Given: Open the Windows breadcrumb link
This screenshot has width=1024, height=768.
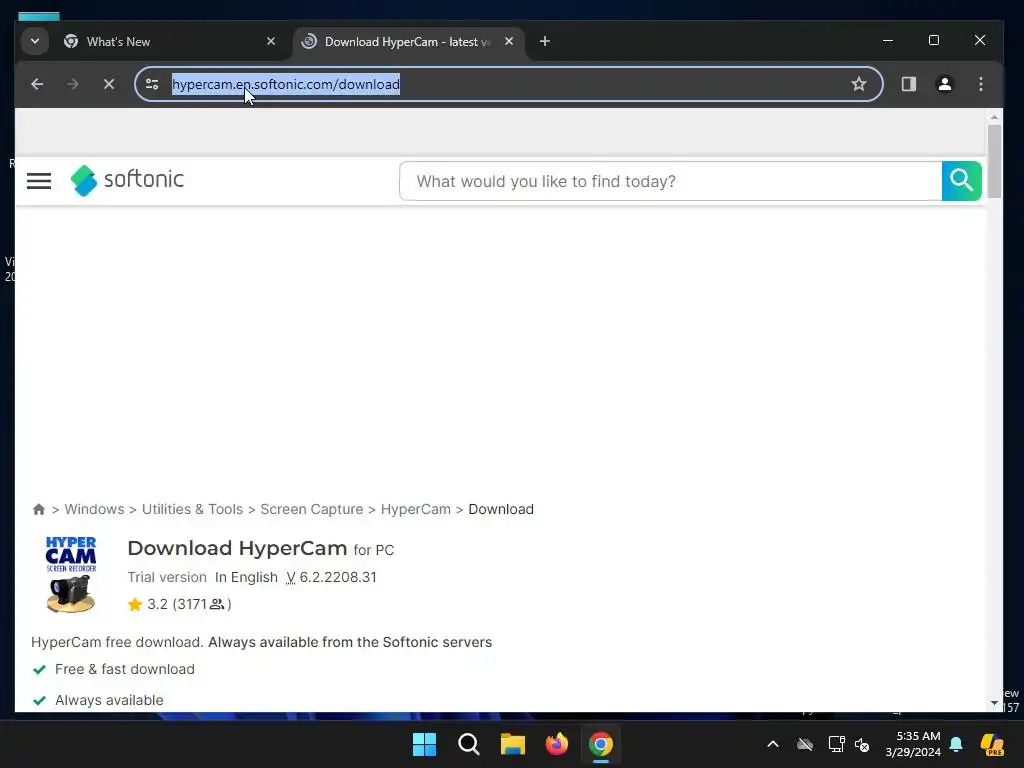Looking at the screenshot, I should click(94, 509).
